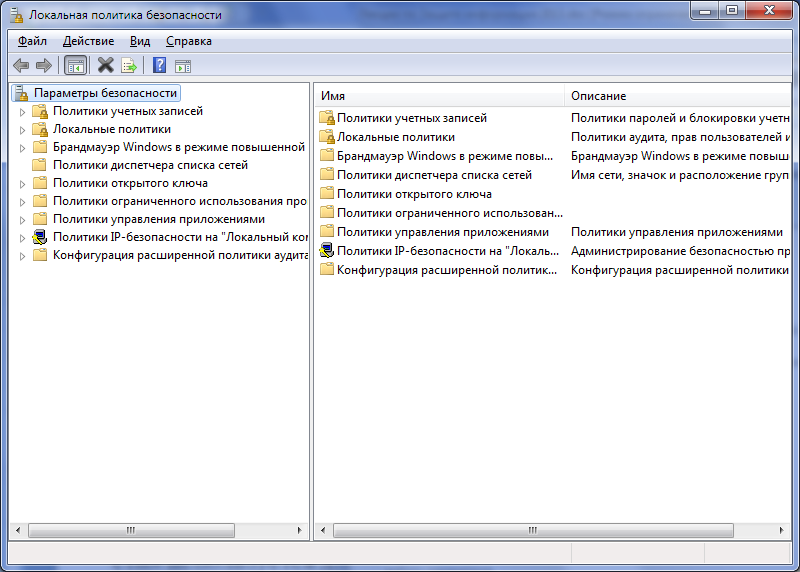Expand Политики учетных записей tree node

point(22,112)
